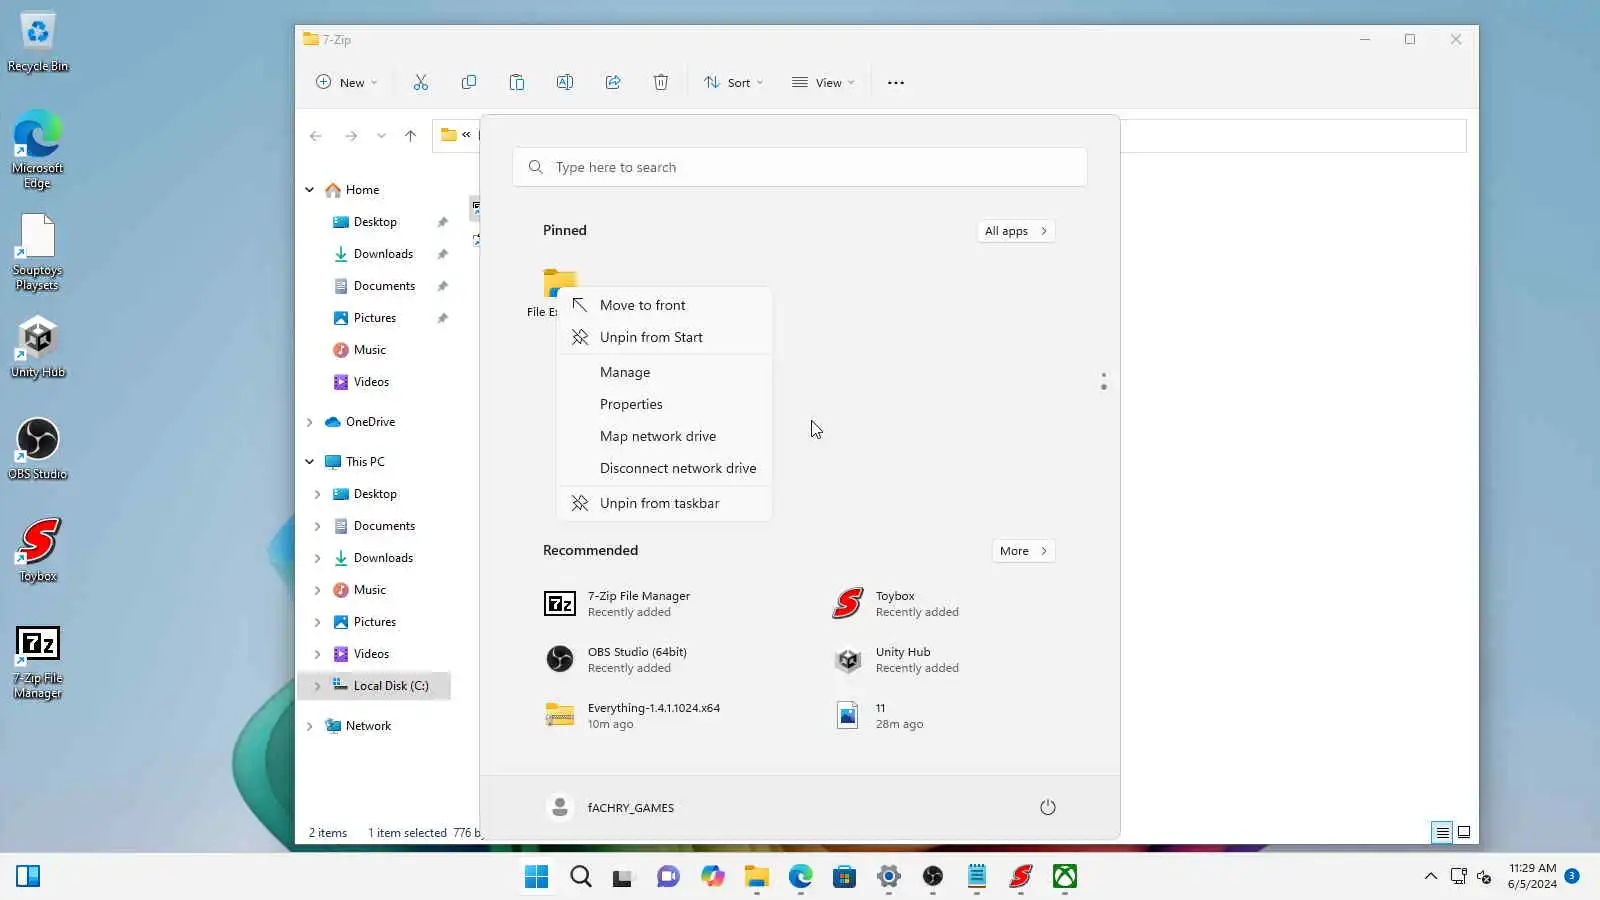
Task: Switch Explorer to large icons view layout
Action: coord(1464,832)
